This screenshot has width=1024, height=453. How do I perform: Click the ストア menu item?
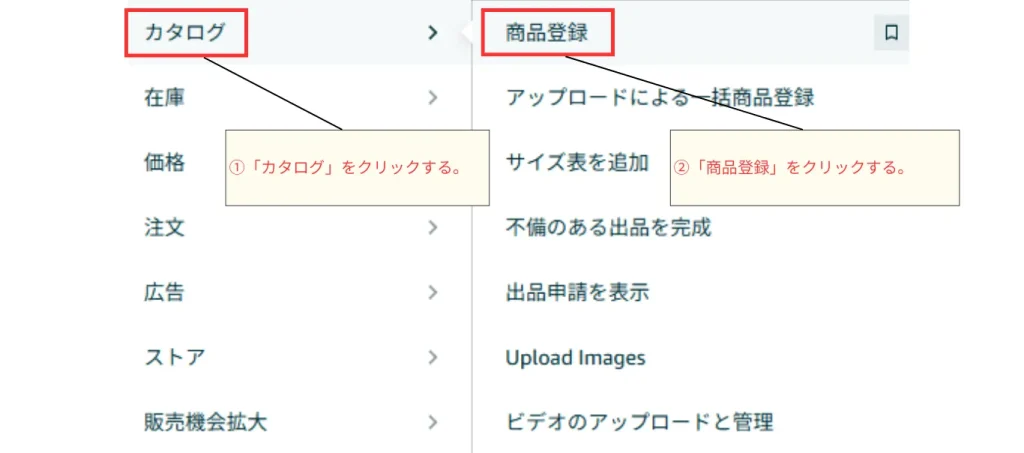point(175,357)
